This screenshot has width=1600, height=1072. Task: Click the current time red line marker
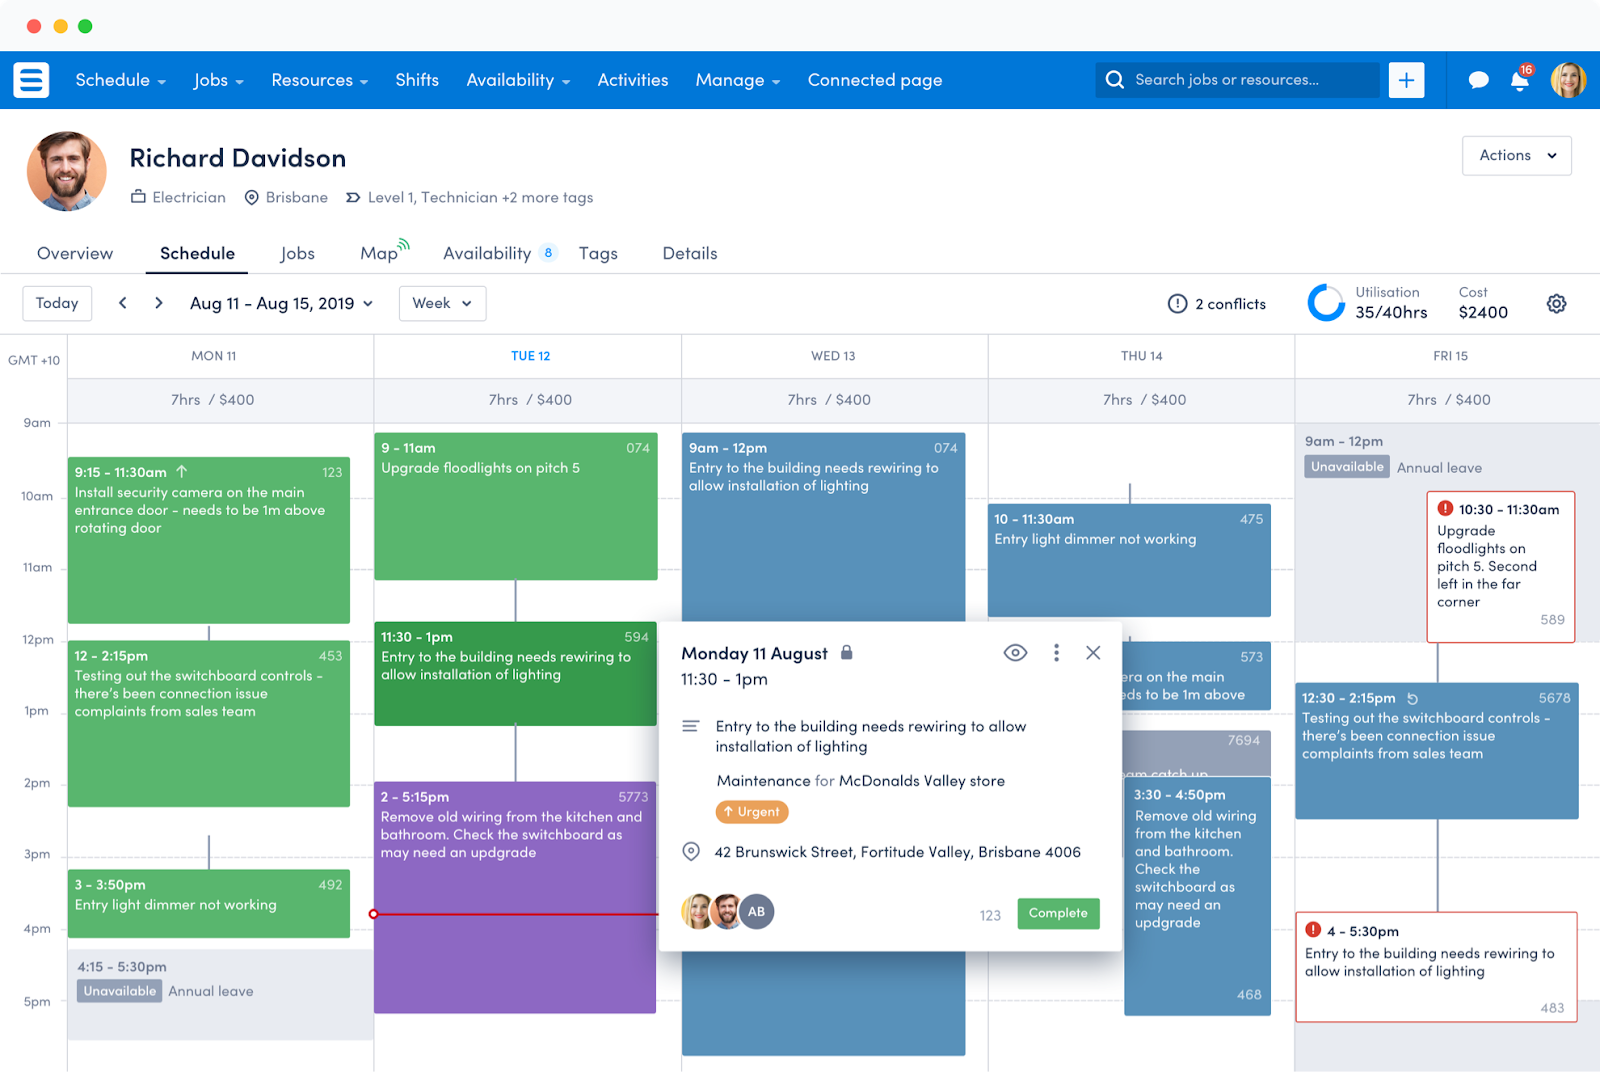click(x=374, y=914)
